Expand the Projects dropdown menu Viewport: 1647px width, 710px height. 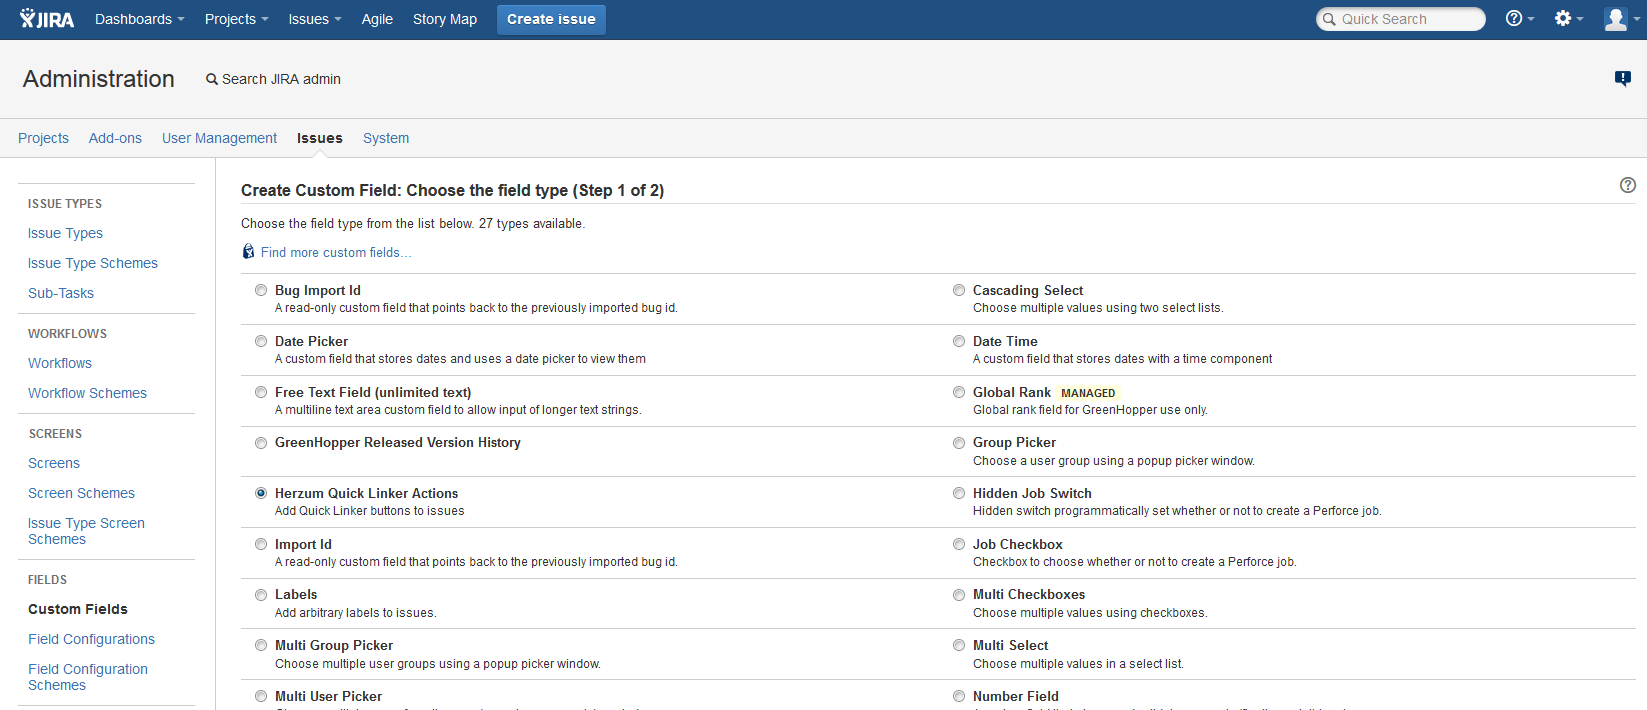coord(236,19)
